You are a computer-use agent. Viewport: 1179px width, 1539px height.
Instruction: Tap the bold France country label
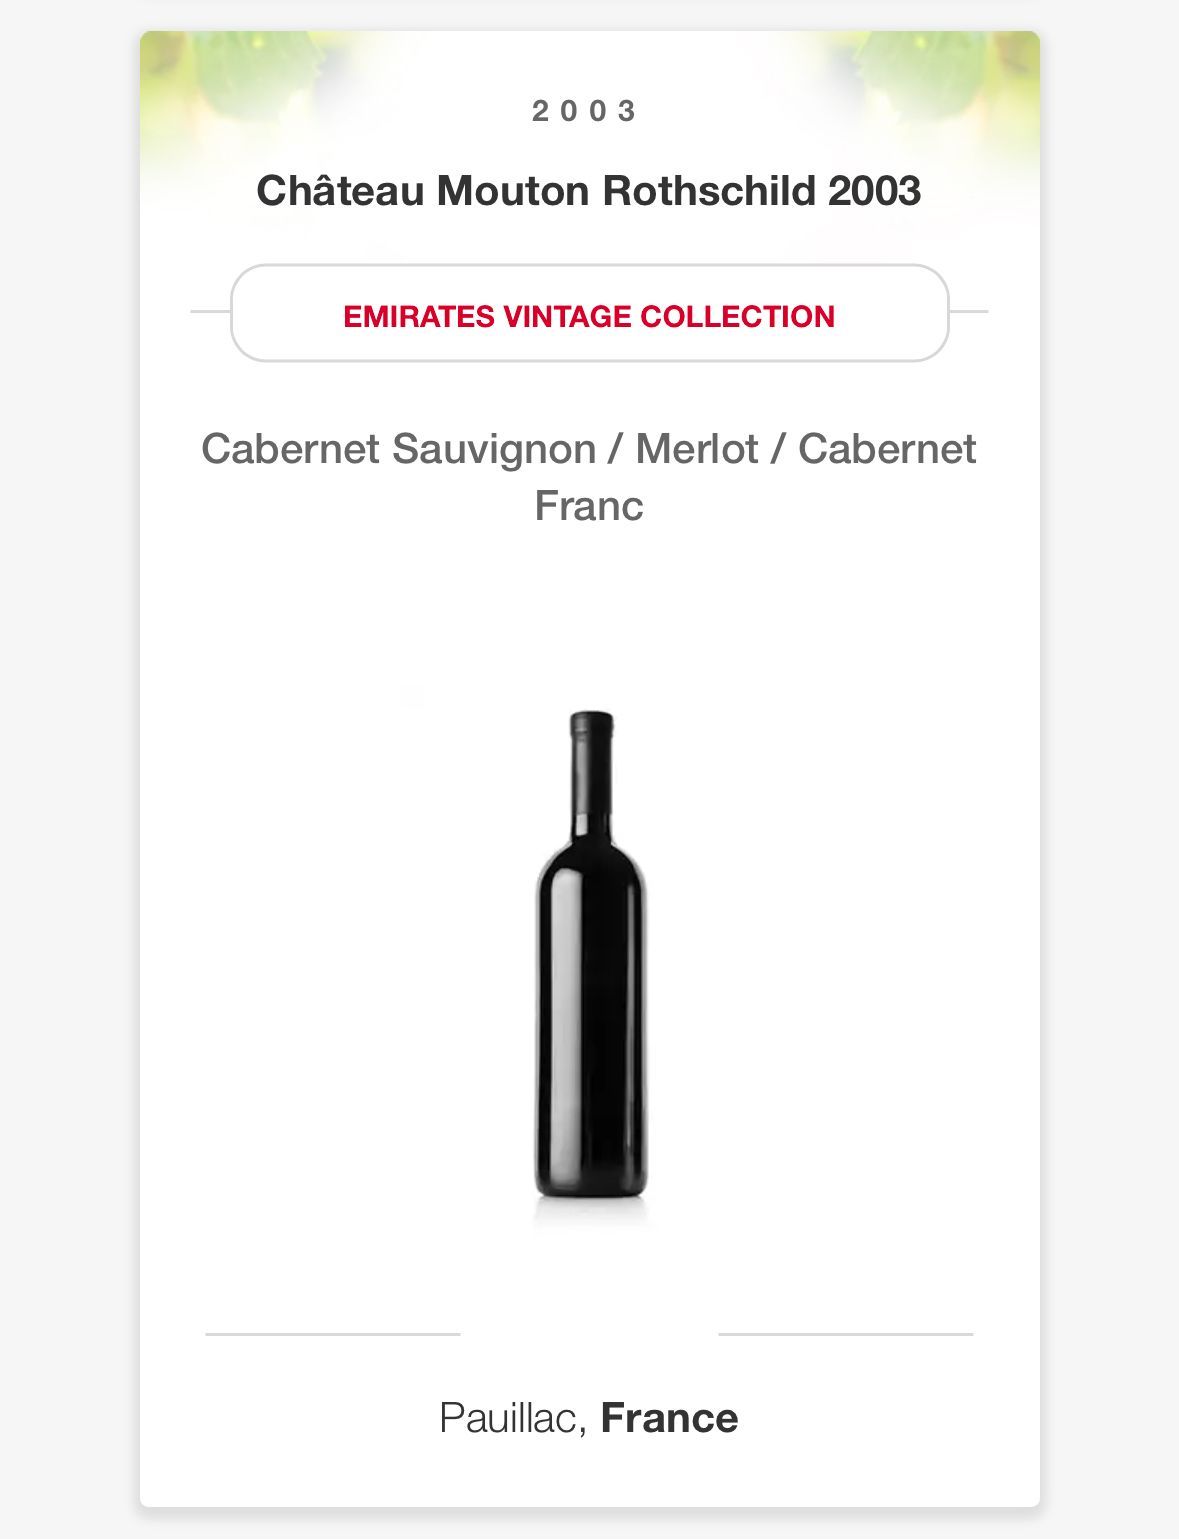(x=669, y=1418)
